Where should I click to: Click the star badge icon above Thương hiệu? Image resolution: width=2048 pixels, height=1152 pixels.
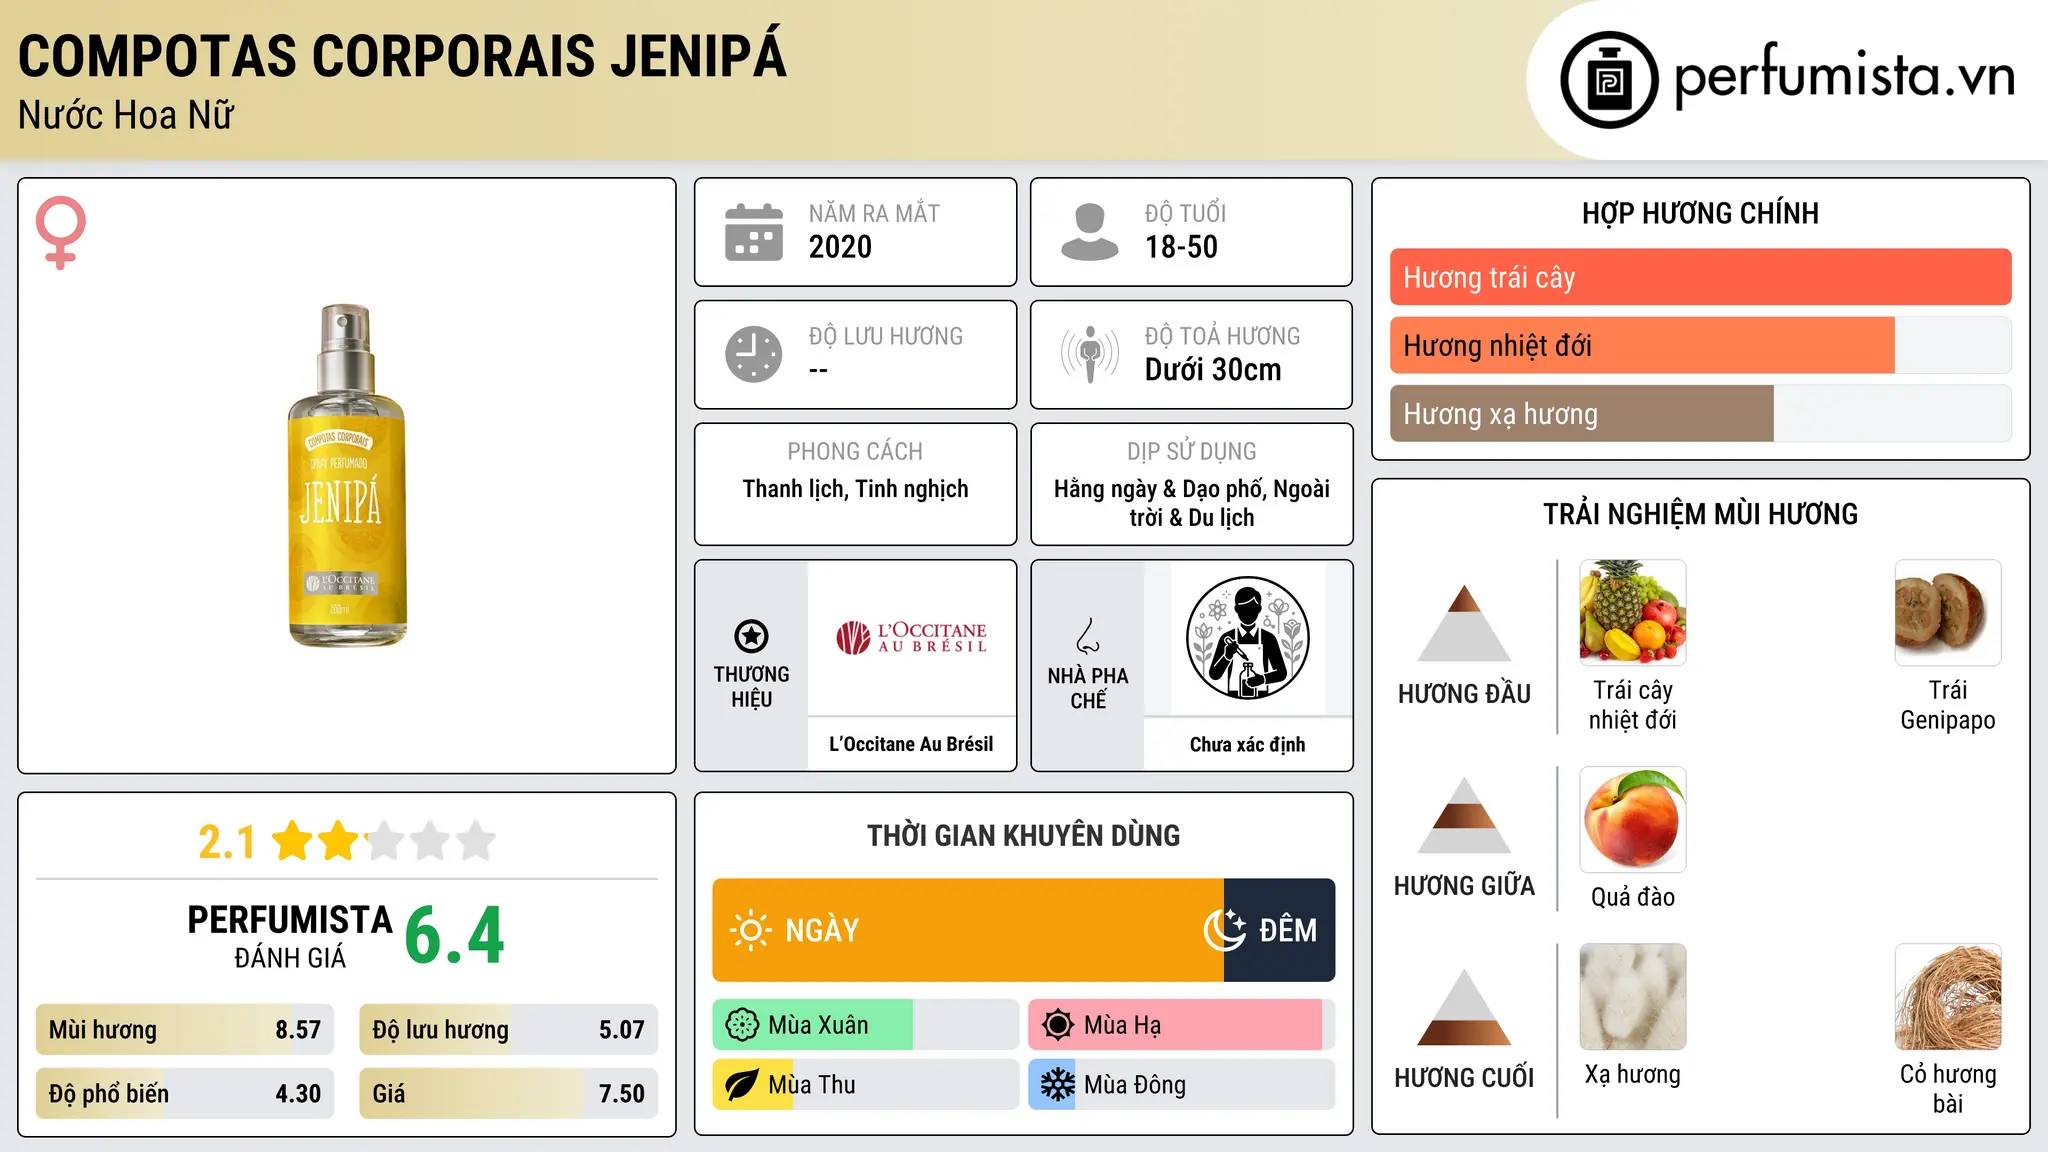751,636
